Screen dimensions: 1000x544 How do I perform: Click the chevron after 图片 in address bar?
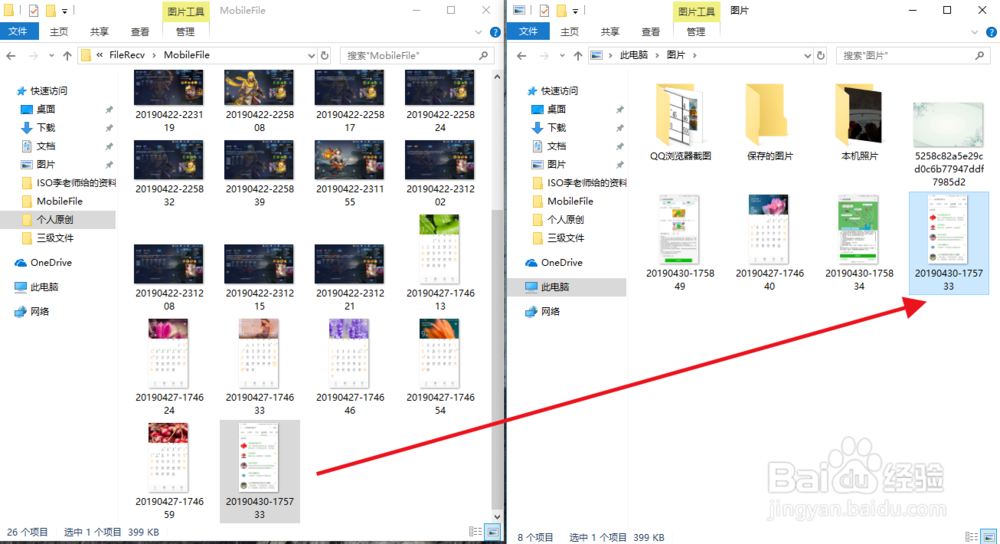point(695,55)
